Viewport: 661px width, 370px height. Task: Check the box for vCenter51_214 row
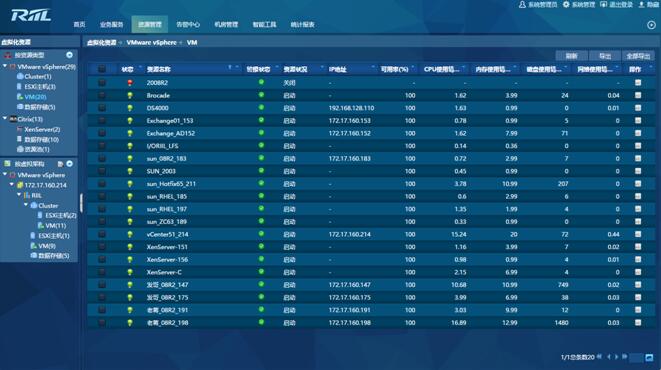102,234
